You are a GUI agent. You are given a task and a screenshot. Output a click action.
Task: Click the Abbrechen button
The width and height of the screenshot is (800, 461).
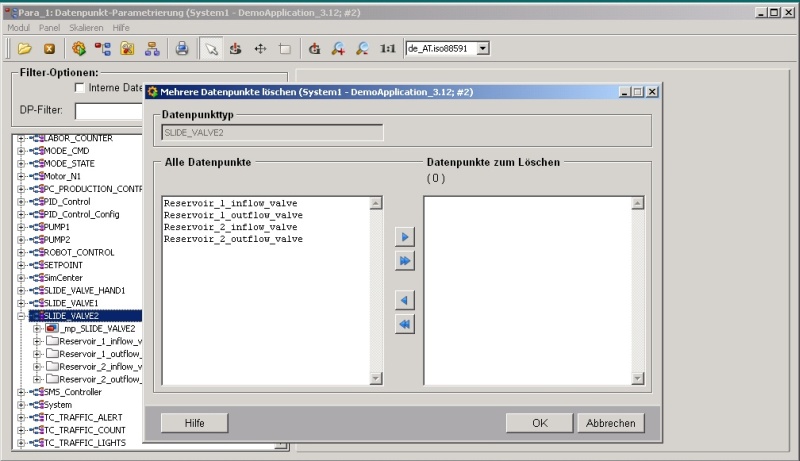pyautogui.click(x=610, y=423)
